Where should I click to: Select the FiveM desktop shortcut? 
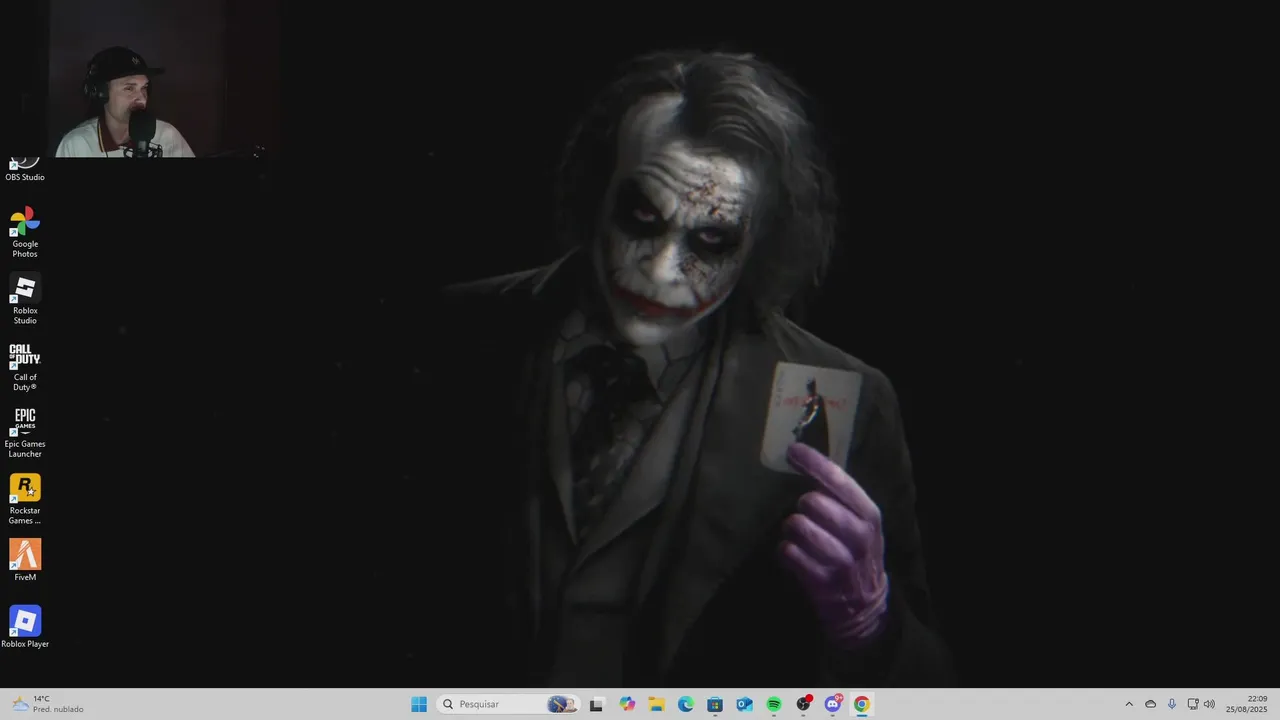(x=25, y=561)
